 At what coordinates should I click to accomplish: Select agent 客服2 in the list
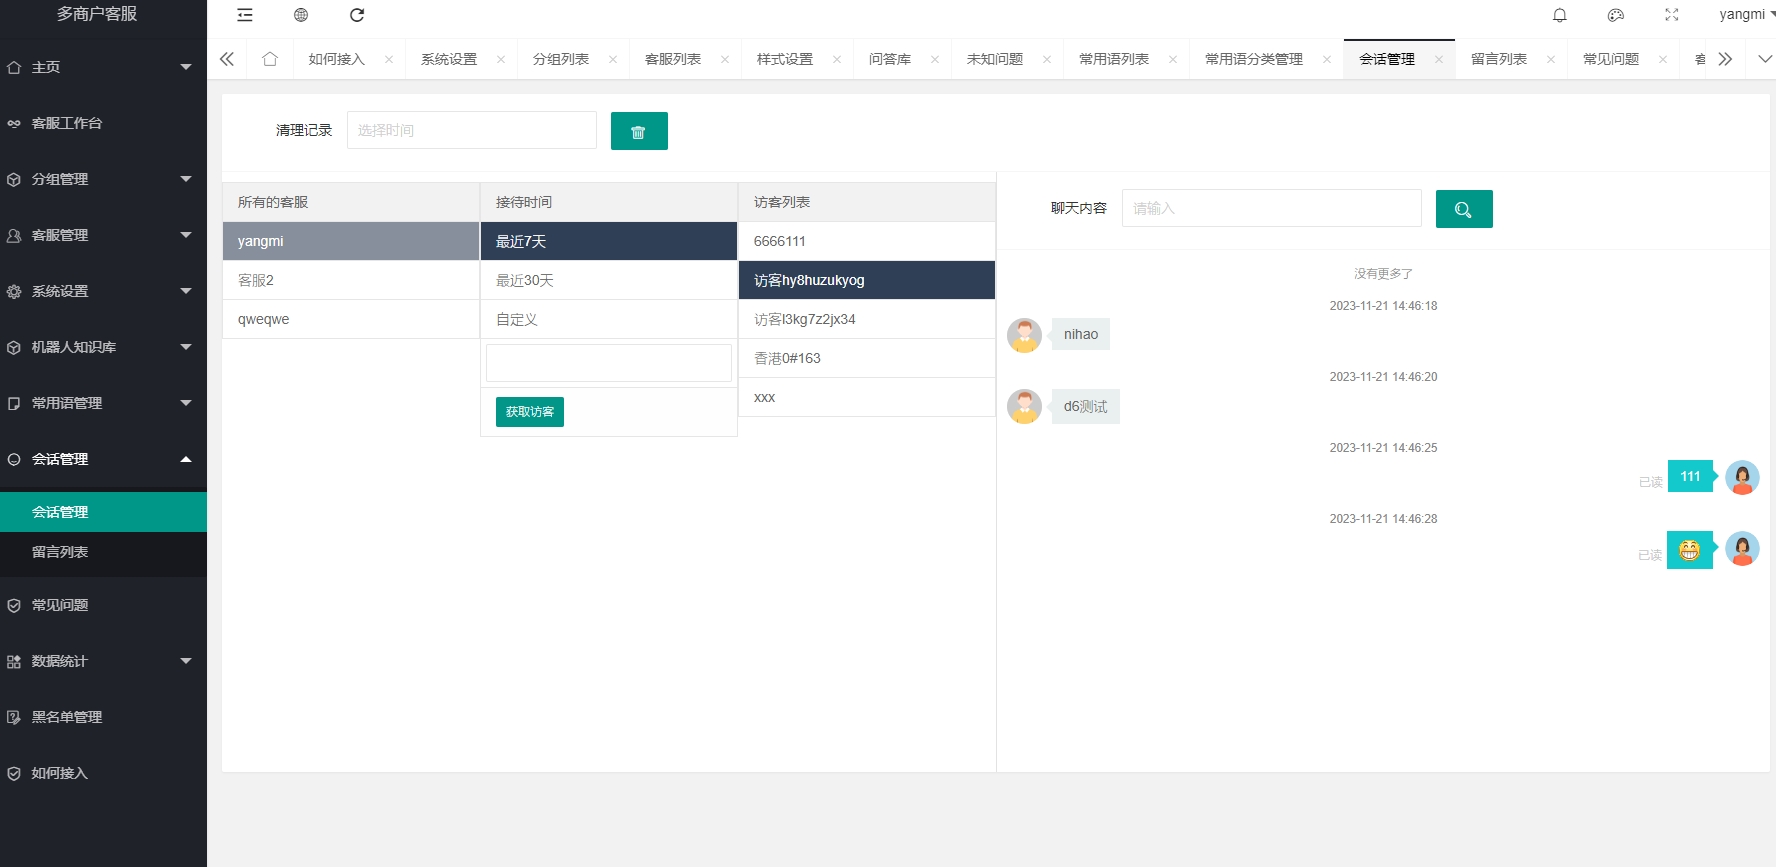(351, 280)
